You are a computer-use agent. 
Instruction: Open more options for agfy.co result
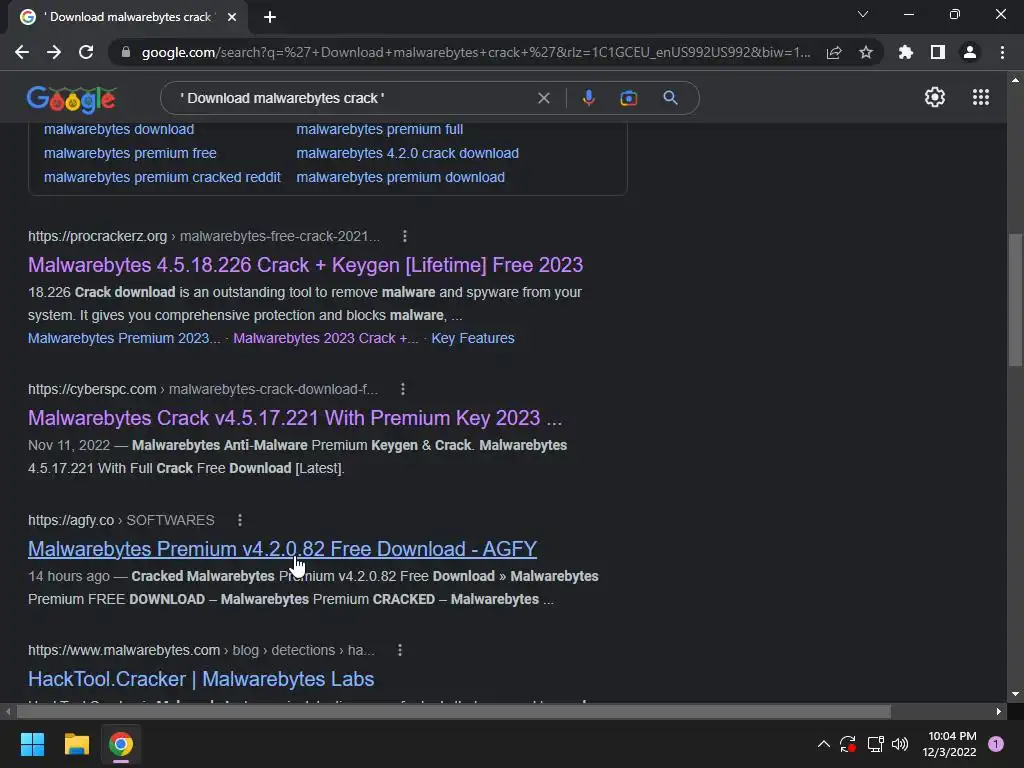pyautogui.click(x=240, y=520)
